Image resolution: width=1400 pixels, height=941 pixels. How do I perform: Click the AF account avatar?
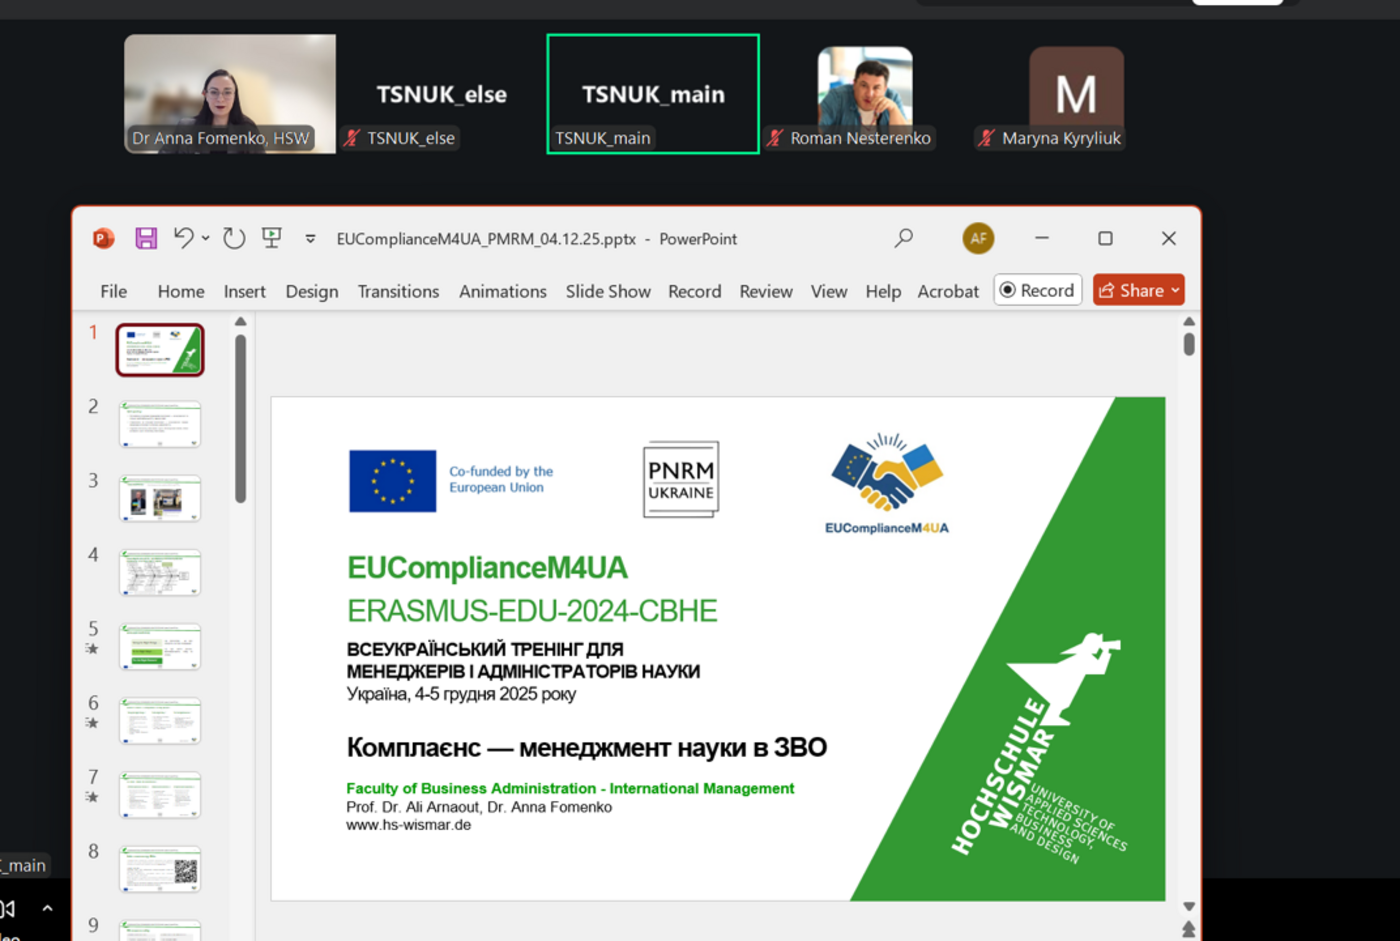click(977, 238)
